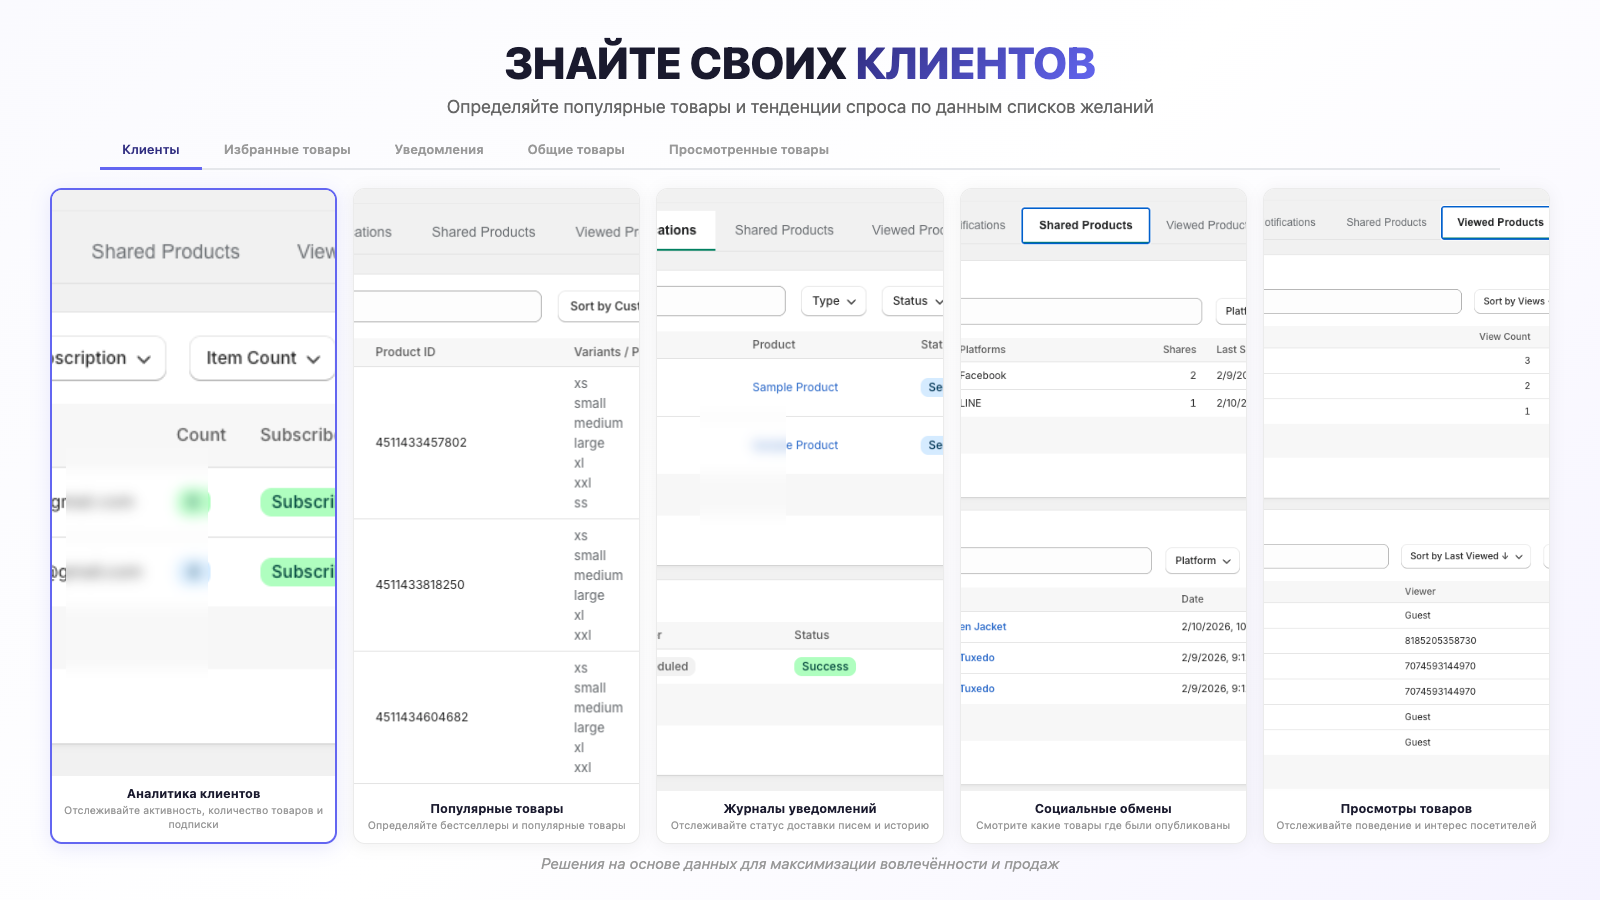
Task: Expand the Status filter dropdown
Action: click(x=914, y=301)
